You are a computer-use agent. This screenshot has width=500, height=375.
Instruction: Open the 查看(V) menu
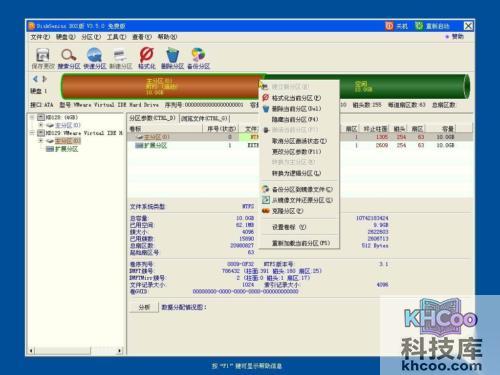coord(142,37)
